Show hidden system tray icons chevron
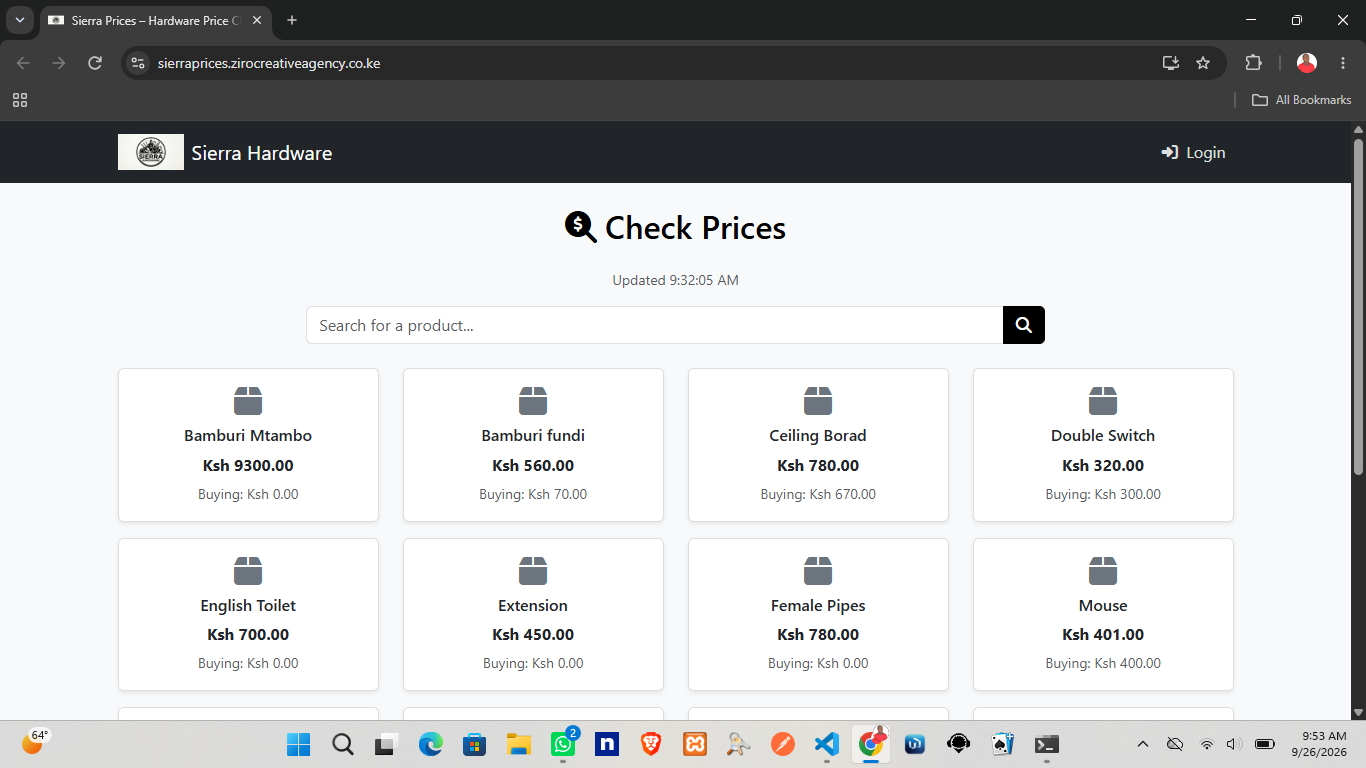 [x=1143, y=744]
